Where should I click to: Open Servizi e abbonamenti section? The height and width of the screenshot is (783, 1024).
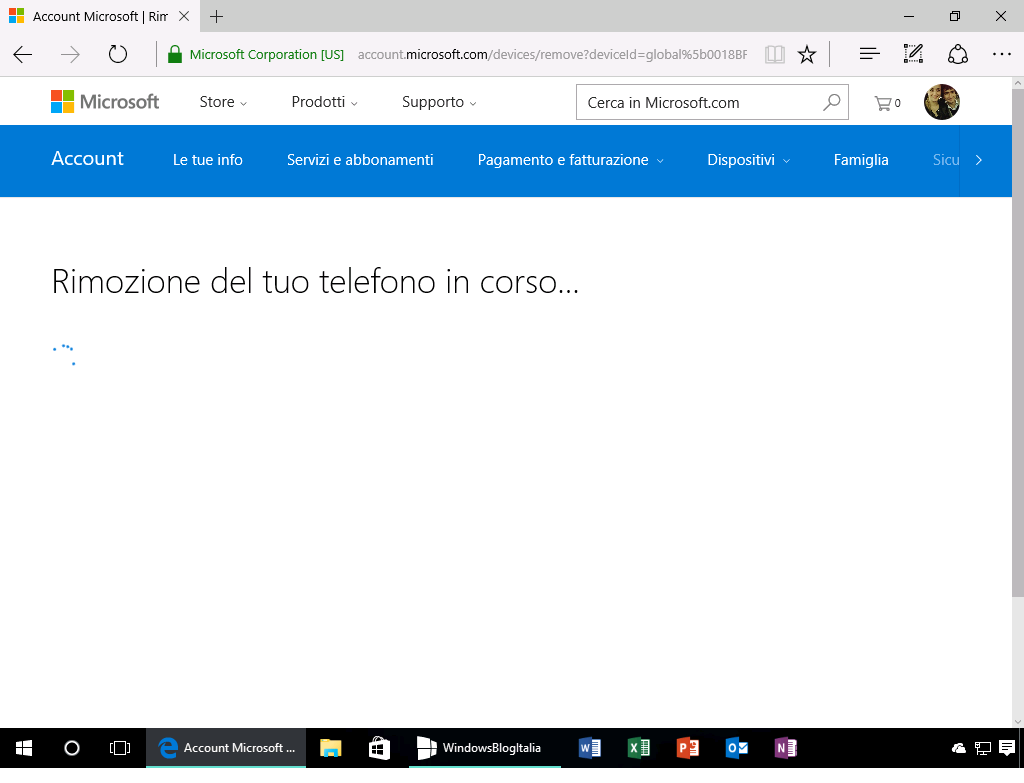[x=360, y=160]
